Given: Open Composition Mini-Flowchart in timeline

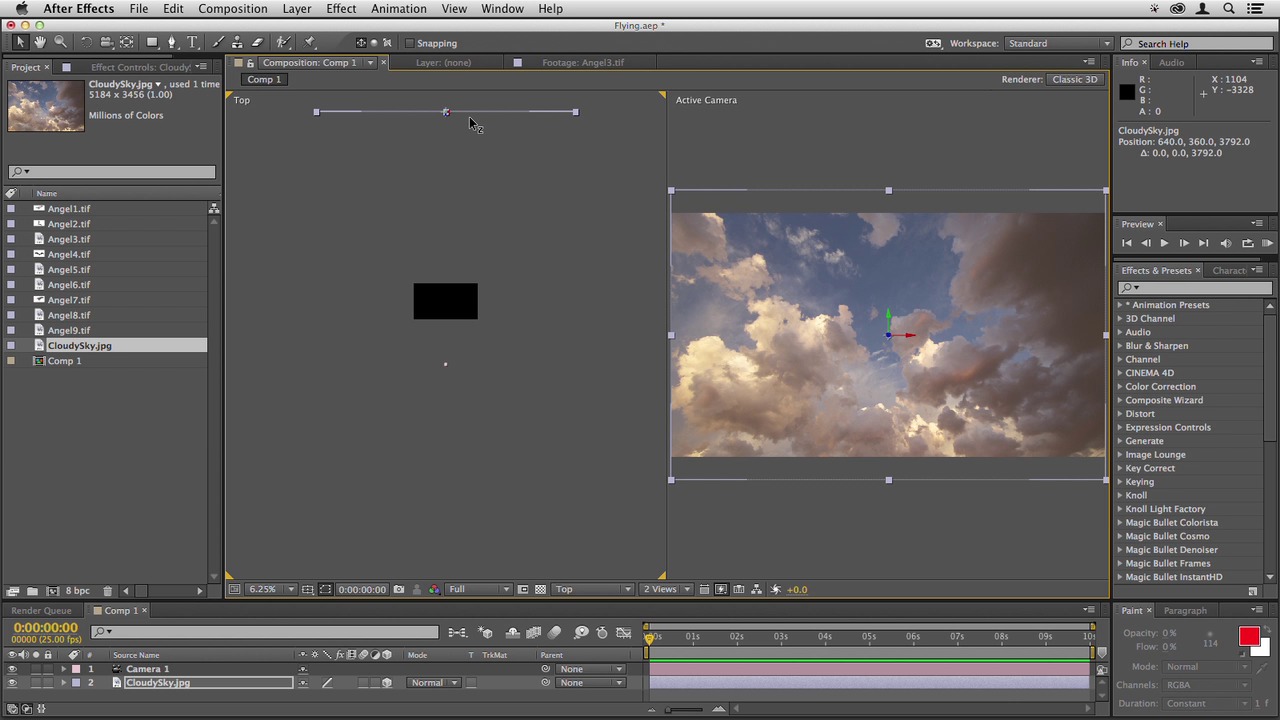Looking at the screenshot, I should (457, 632).
